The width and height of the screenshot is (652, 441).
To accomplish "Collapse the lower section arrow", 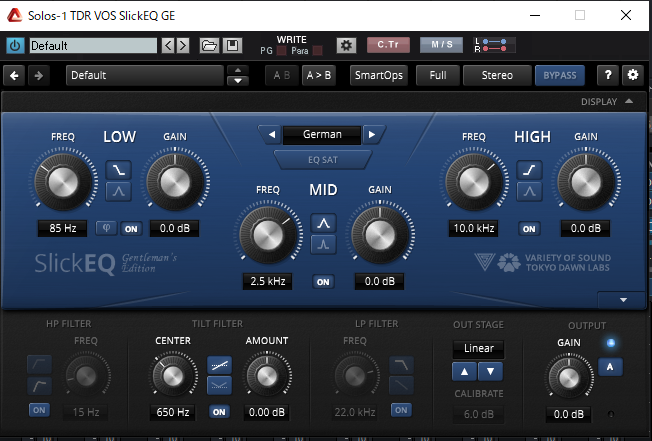I will (x=623, y=300).
